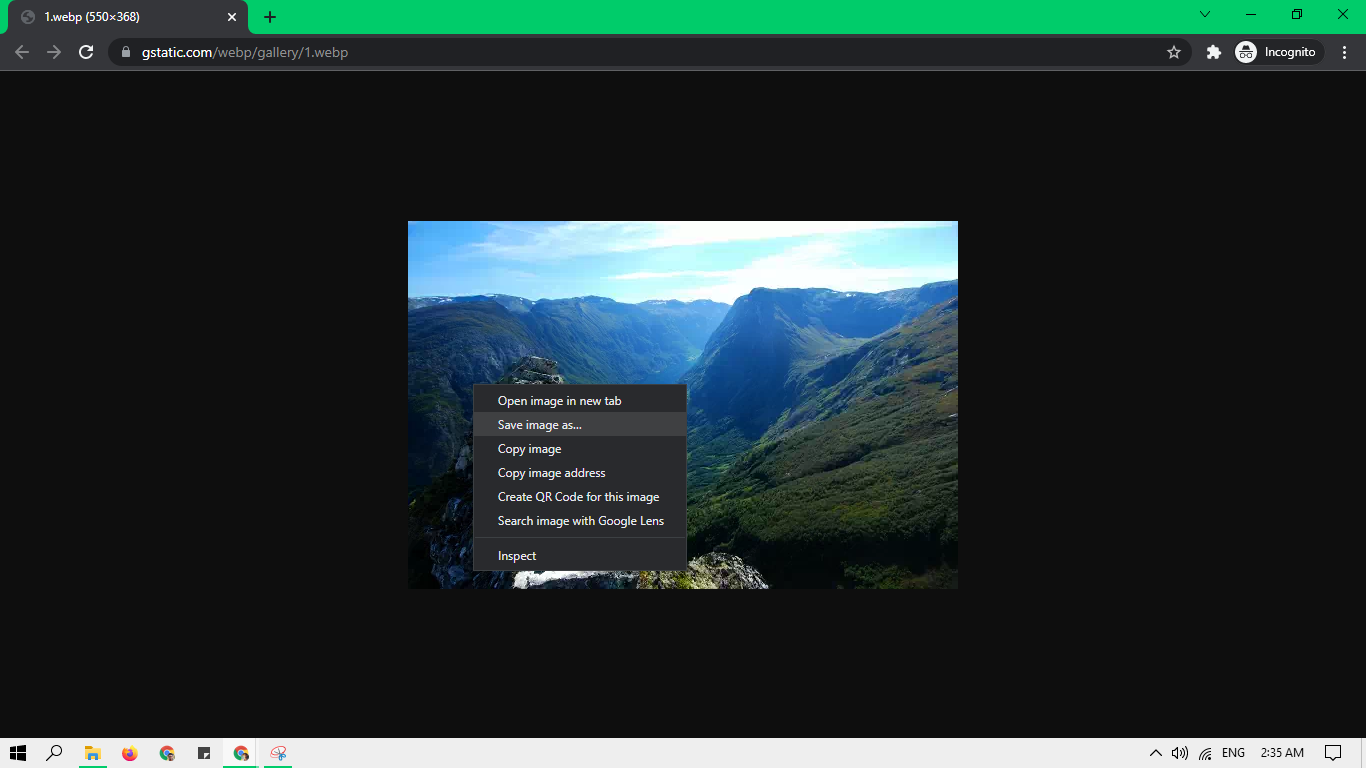Choose Create QR Code for this image
Image resolution: width=1366 pixels, height=768 pixels.
point(580,497)
